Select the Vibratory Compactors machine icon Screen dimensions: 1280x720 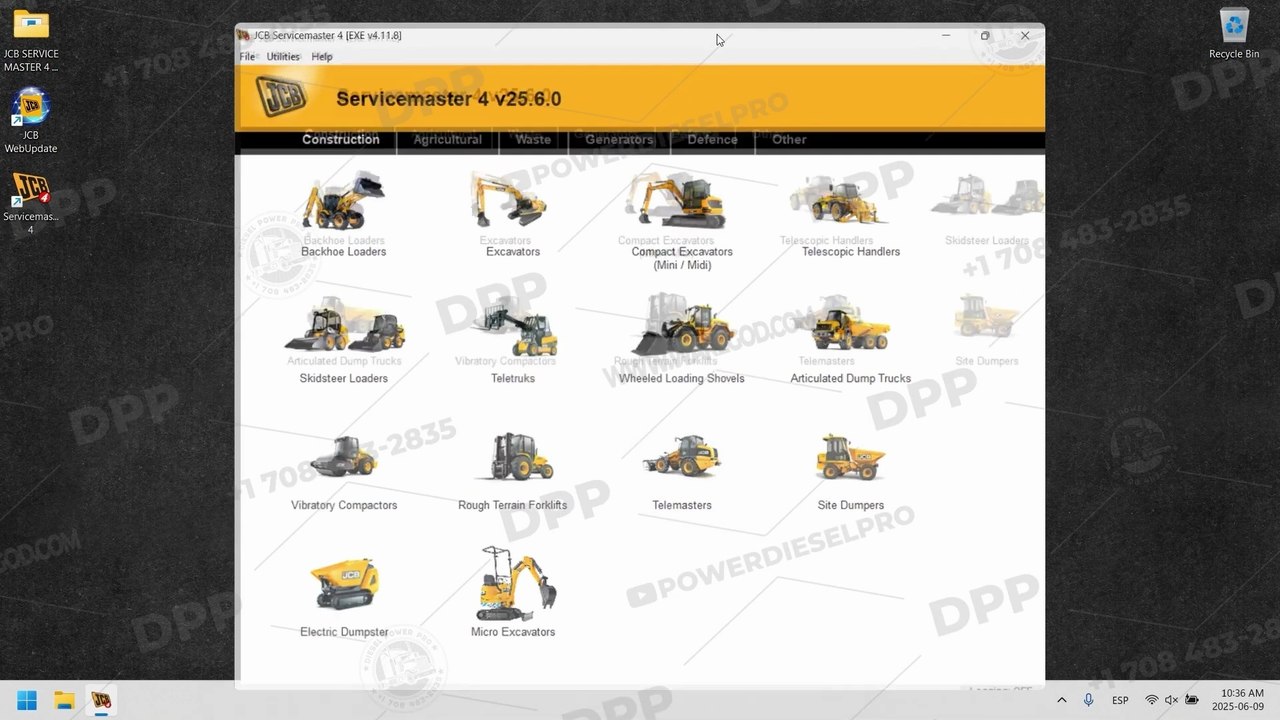pyautogui.click(x=345, y=457)
